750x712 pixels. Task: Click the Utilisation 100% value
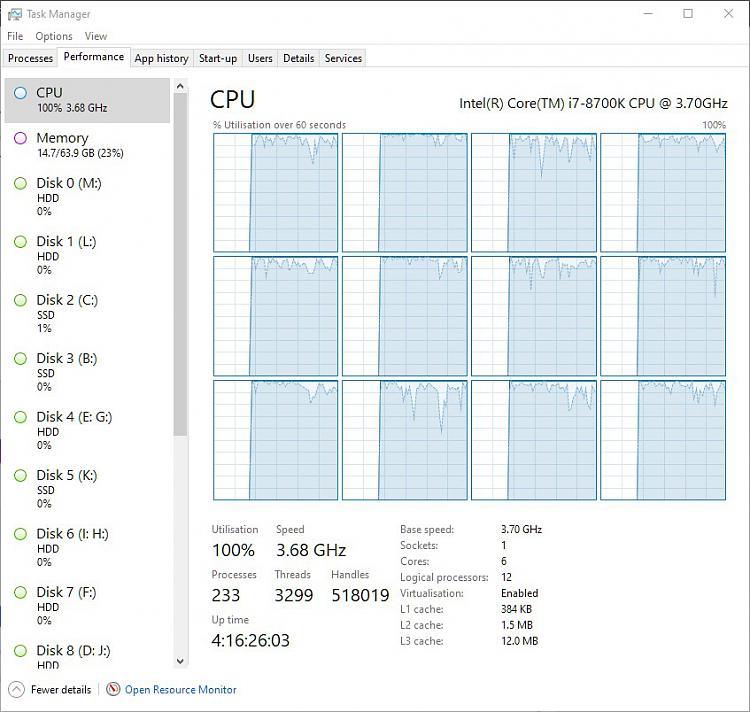233,550
